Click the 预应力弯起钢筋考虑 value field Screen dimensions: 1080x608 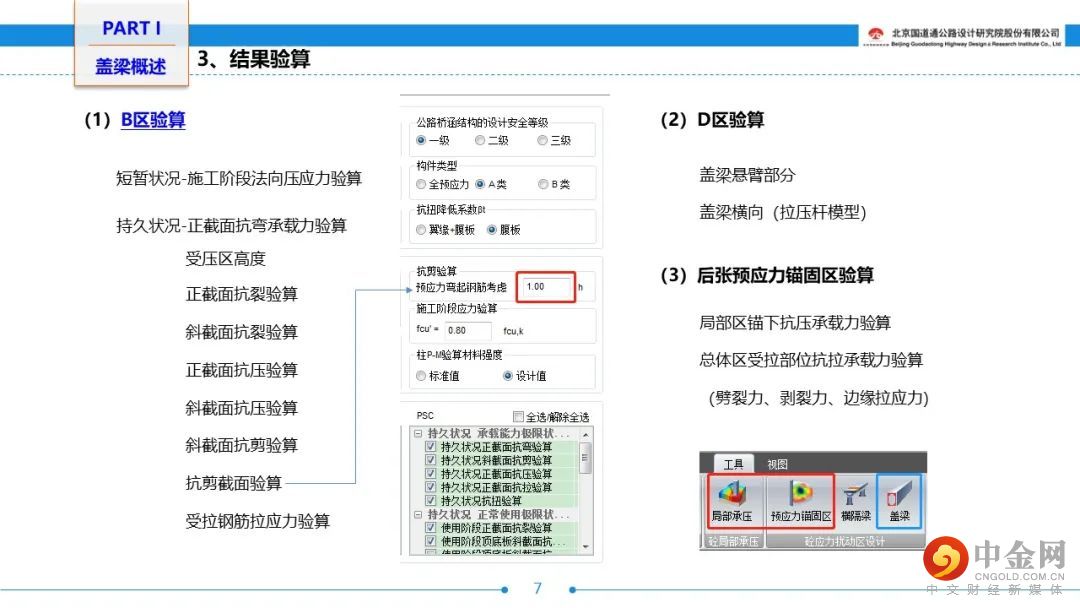pos(546,287)
